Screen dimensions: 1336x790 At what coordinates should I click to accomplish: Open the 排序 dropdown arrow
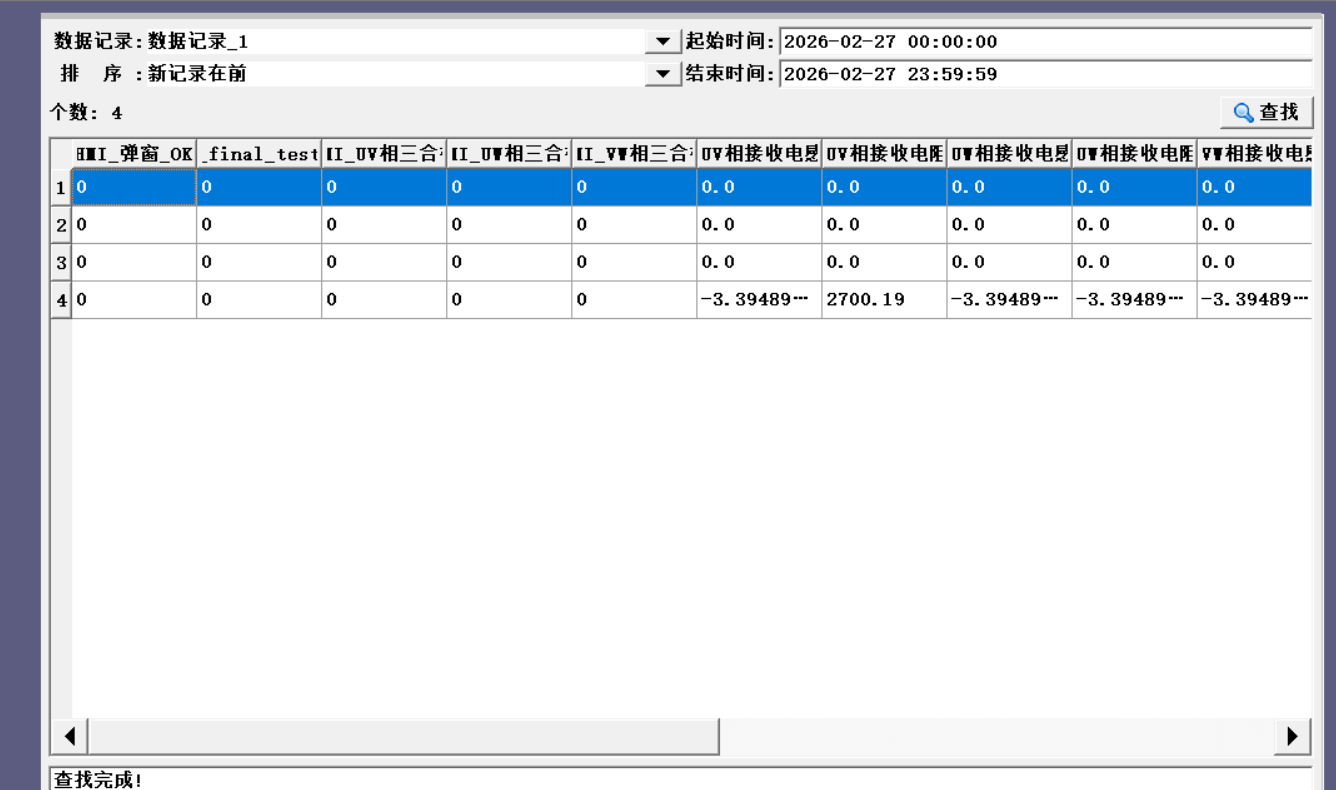tap(662, 74)
